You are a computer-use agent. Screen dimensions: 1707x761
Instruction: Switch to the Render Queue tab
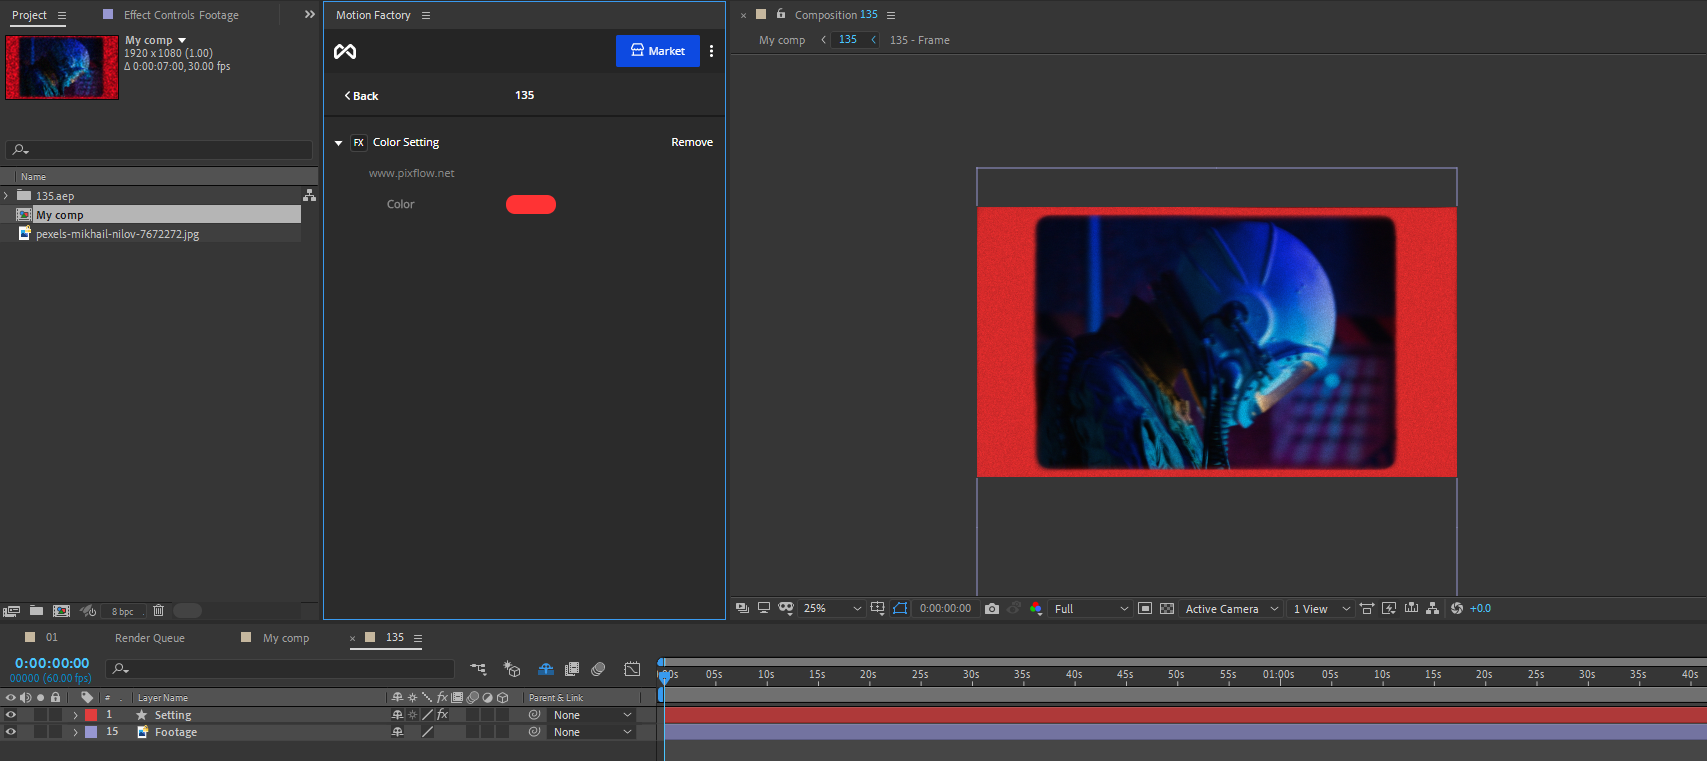149,638
